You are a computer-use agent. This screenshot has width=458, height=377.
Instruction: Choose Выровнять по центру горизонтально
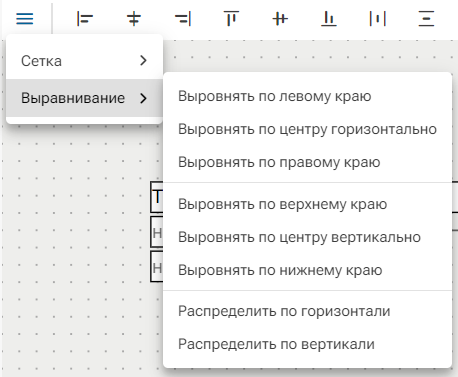pyautogui.click(x=307, y=129)
